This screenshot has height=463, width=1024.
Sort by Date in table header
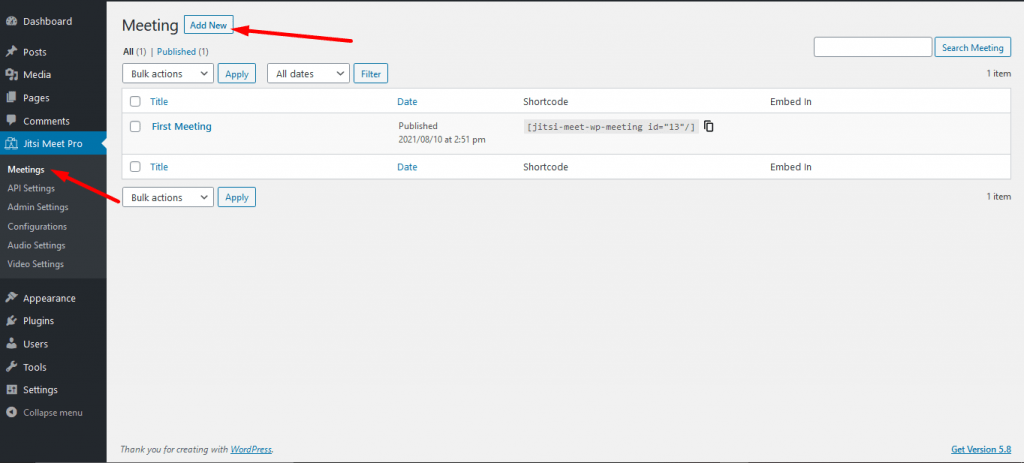point(407,102)
